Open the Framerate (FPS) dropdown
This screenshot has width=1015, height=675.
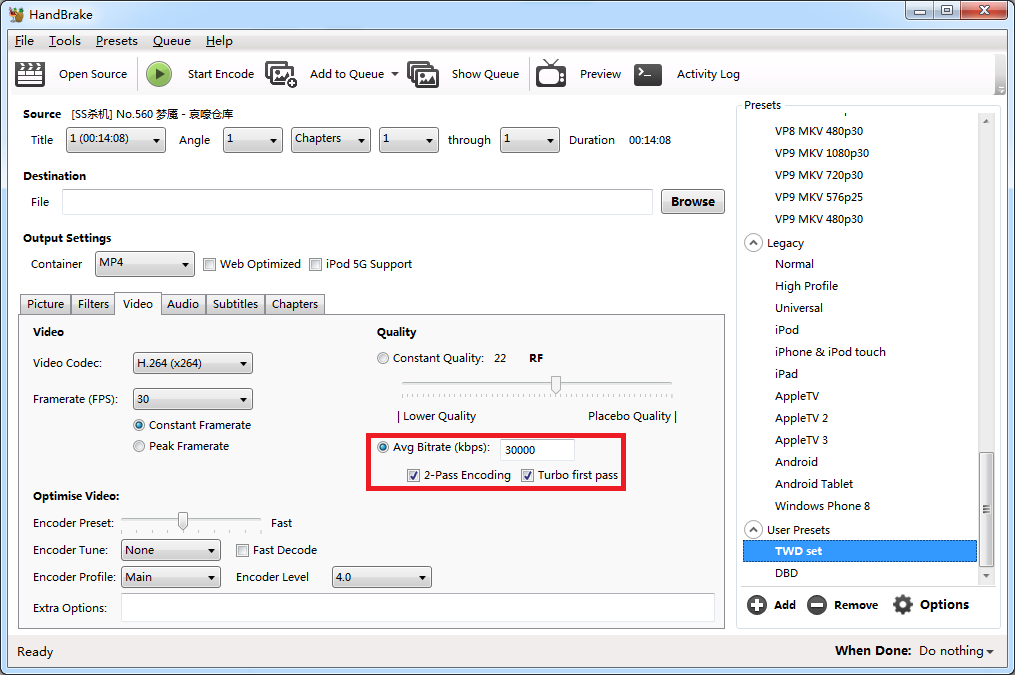pyautogui.click(x=192, y=399)
